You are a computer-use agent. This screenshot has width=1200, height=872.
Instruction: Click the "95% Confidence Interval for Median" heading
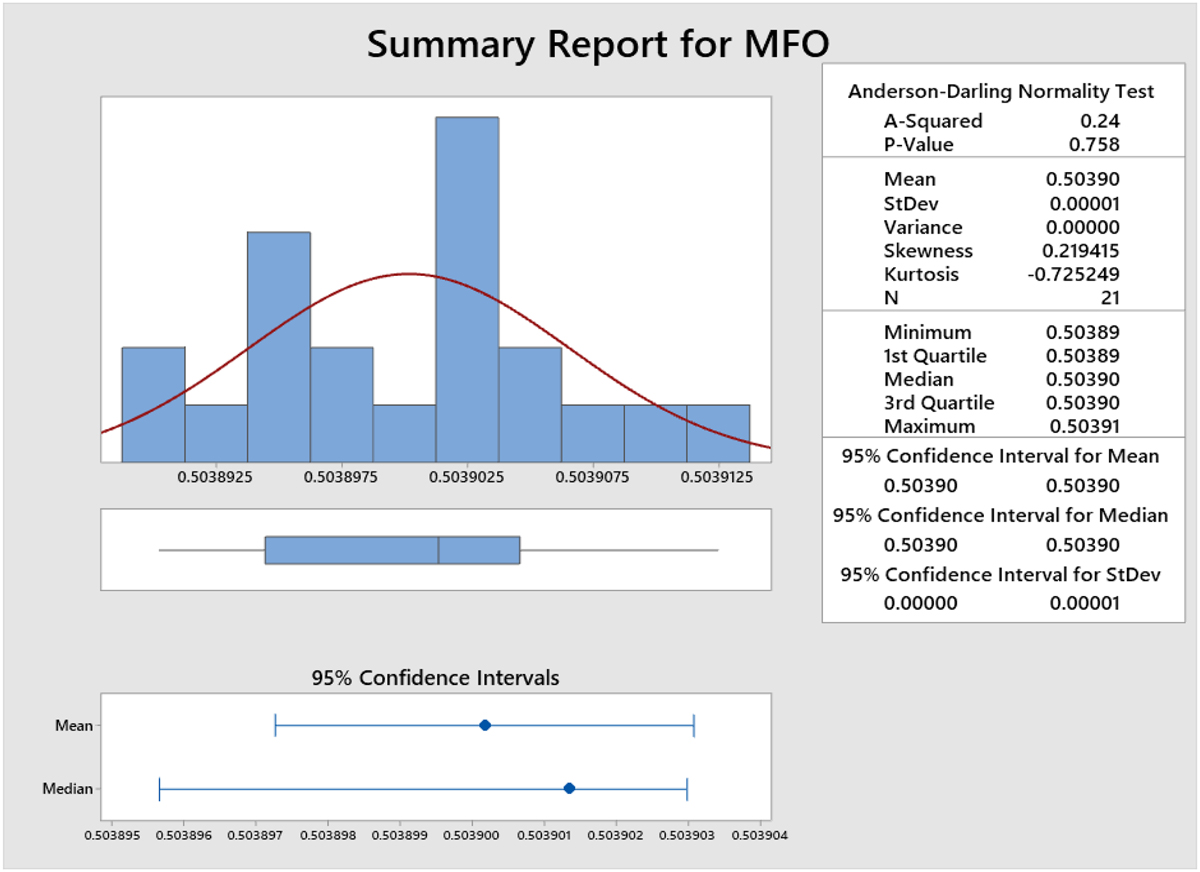tap(1001, 515)
